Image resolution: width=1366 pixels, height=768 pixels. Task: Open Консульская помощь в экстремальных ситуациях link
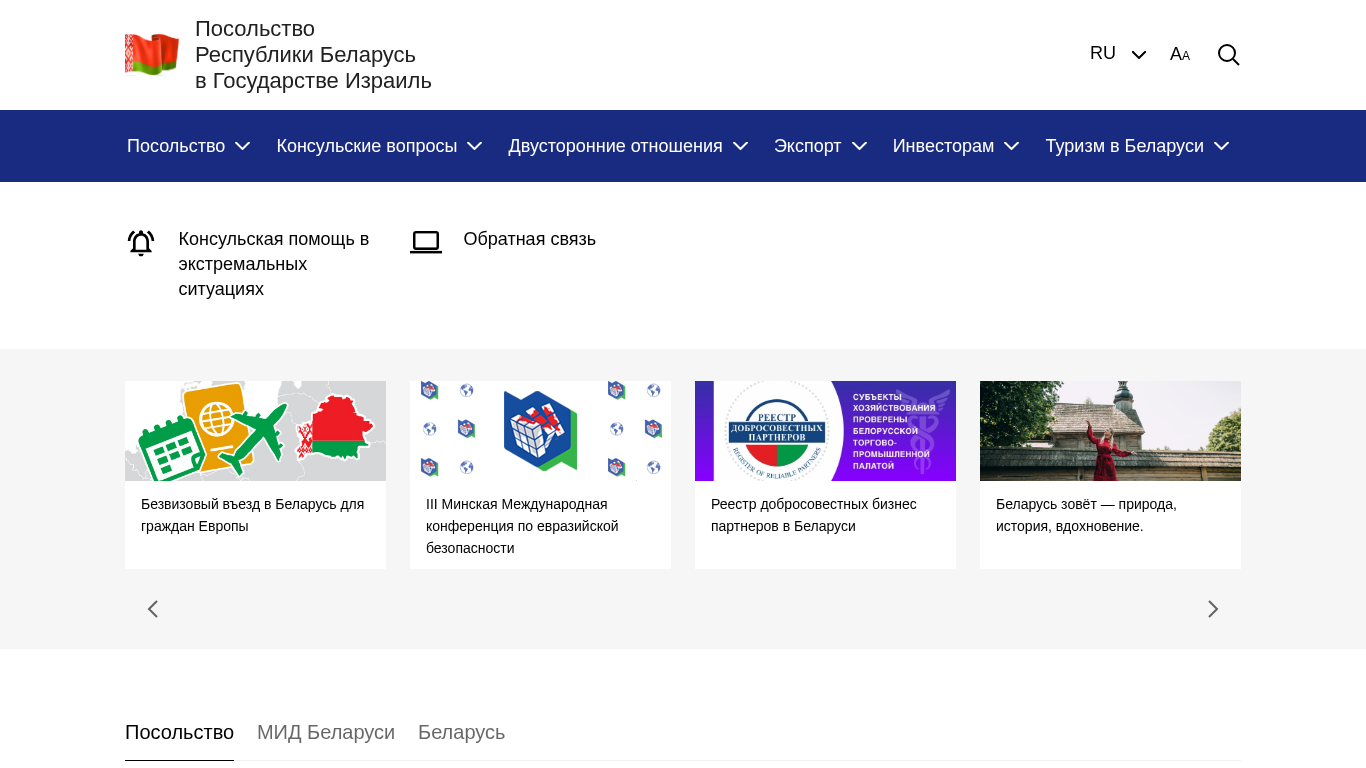(x=274, y=264)
